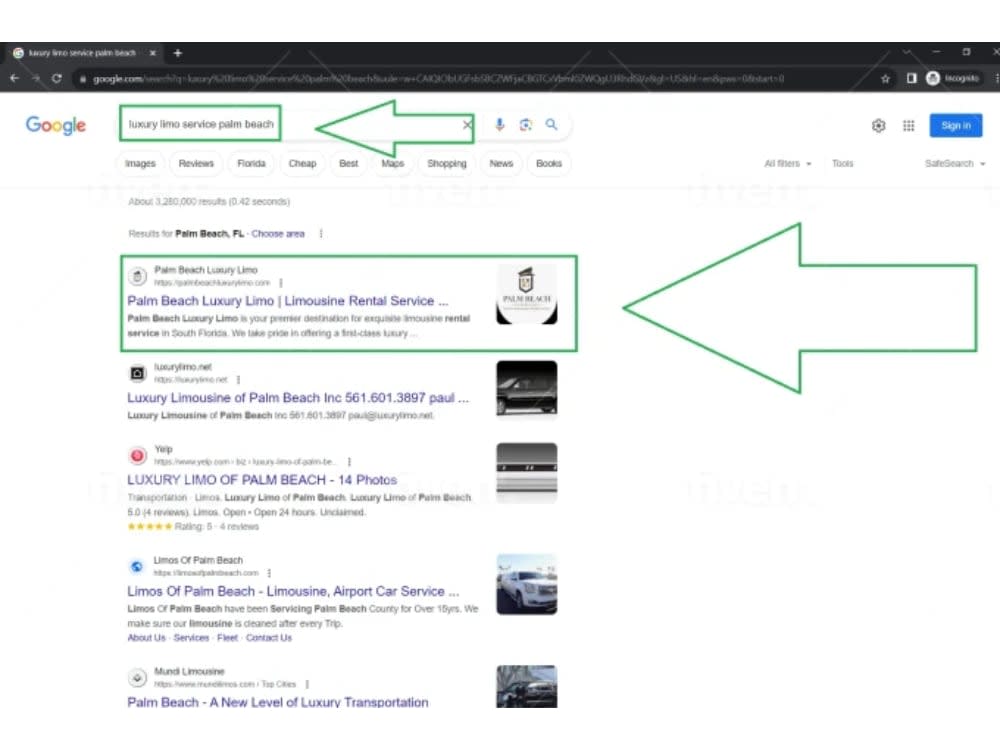This screenshot has width=1000, height=750.
Task: Click the Yelp favicon
Action: 137,455
